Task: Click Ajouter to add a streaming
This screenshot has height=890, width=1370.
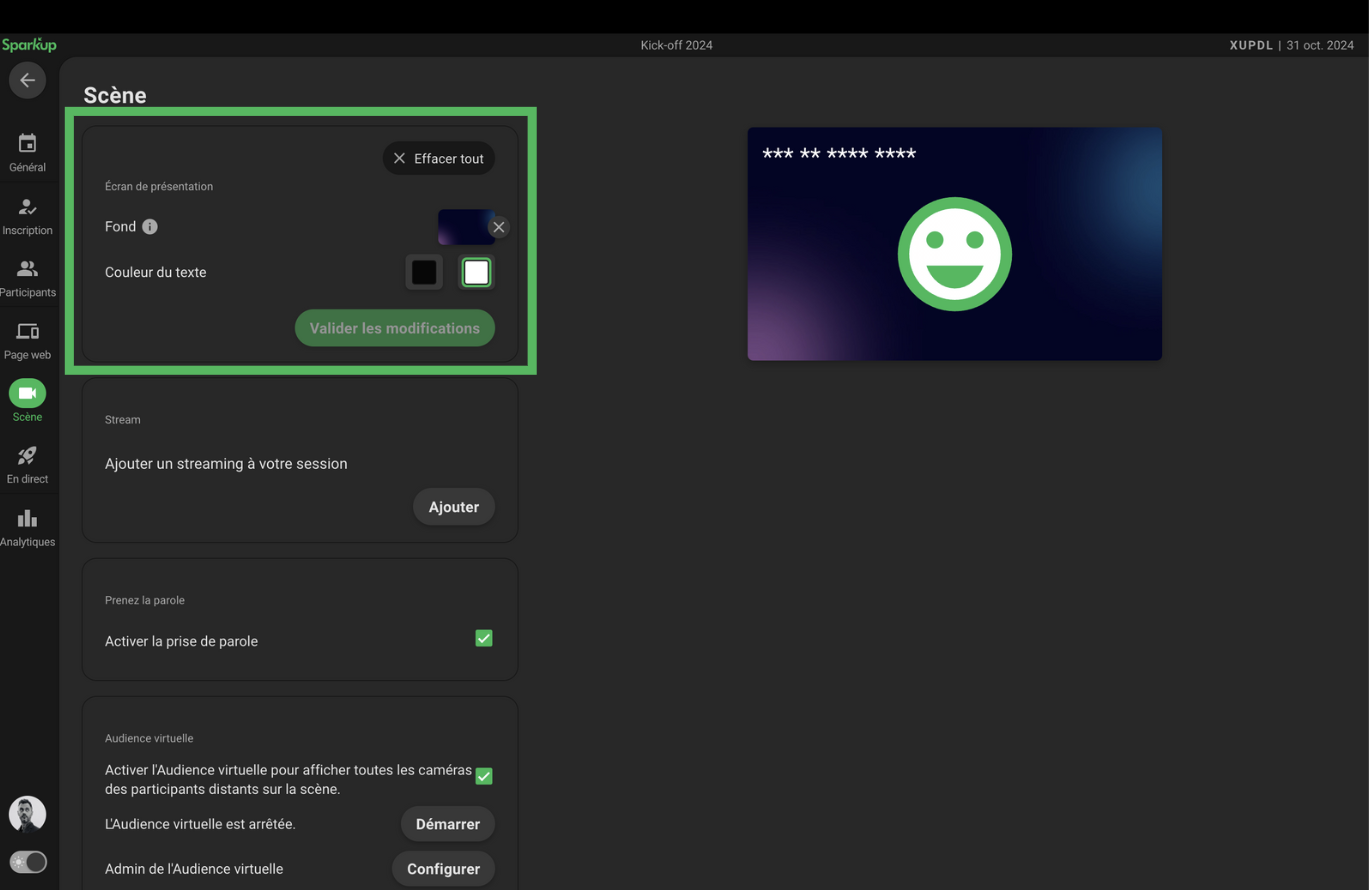Action: [x=453, y=507]
